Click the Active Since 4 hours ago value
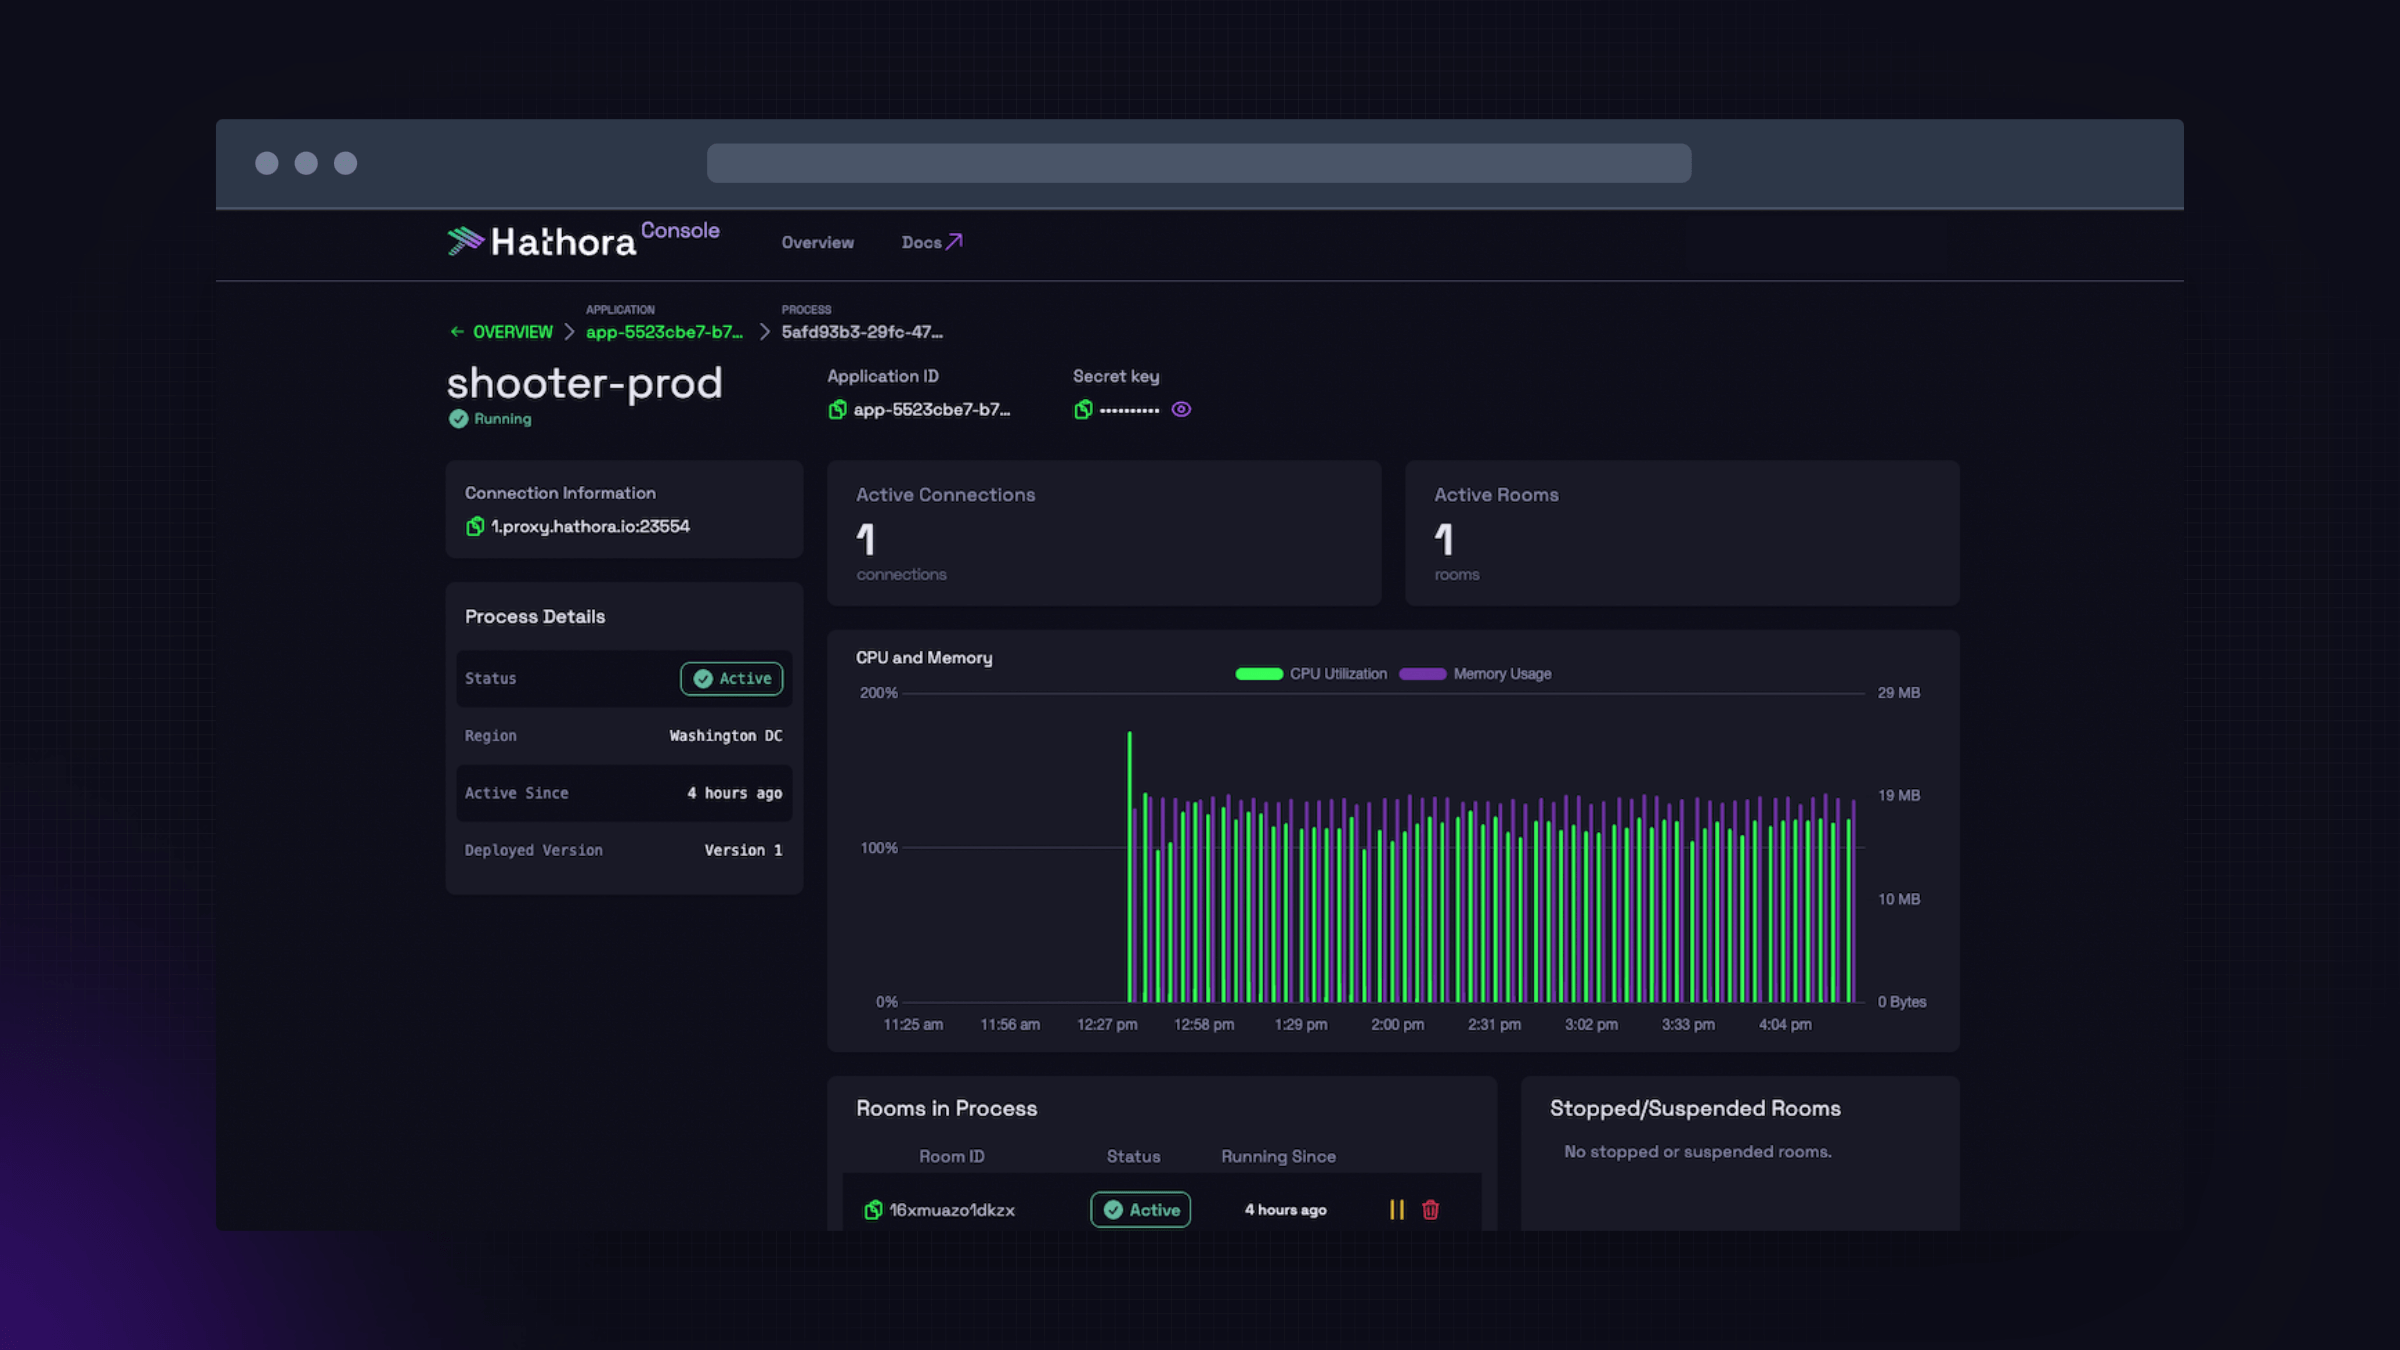This screenshot has width=2400, height=1350. coord(734,794)
